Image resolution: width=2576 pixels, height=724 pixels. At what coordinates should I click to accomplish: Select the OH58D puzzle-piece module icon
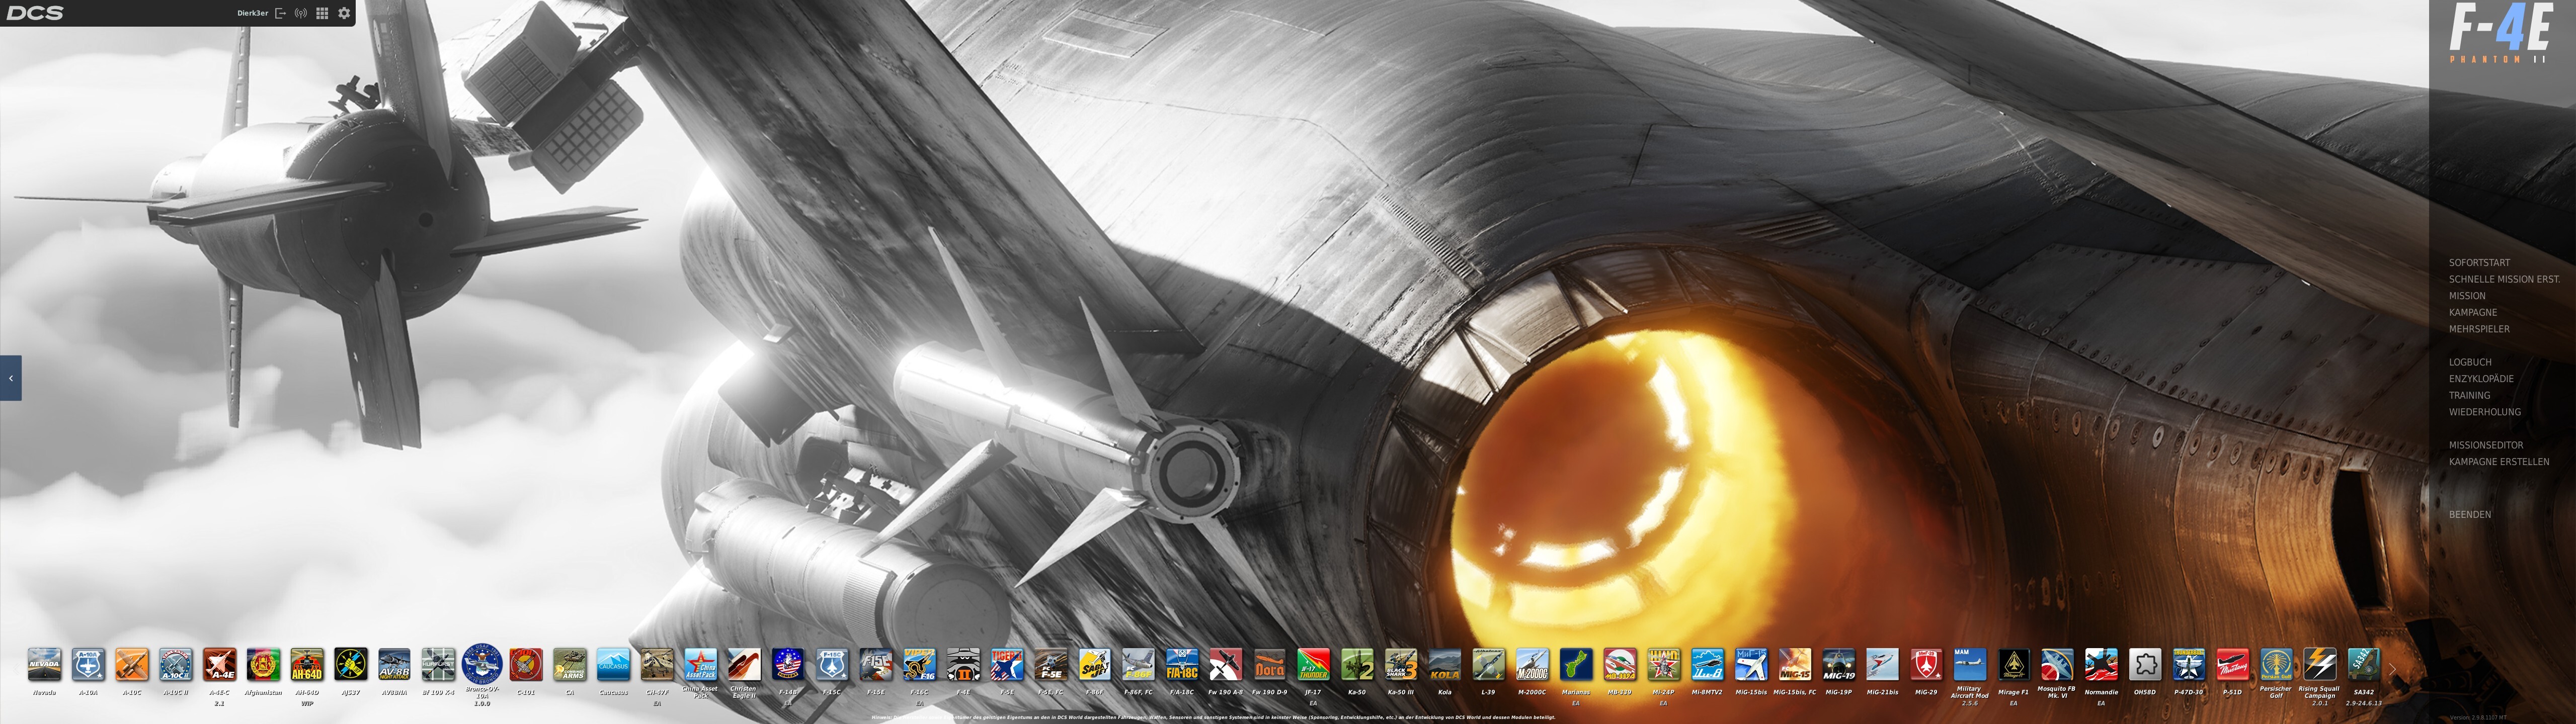[x=2145, y=664]
